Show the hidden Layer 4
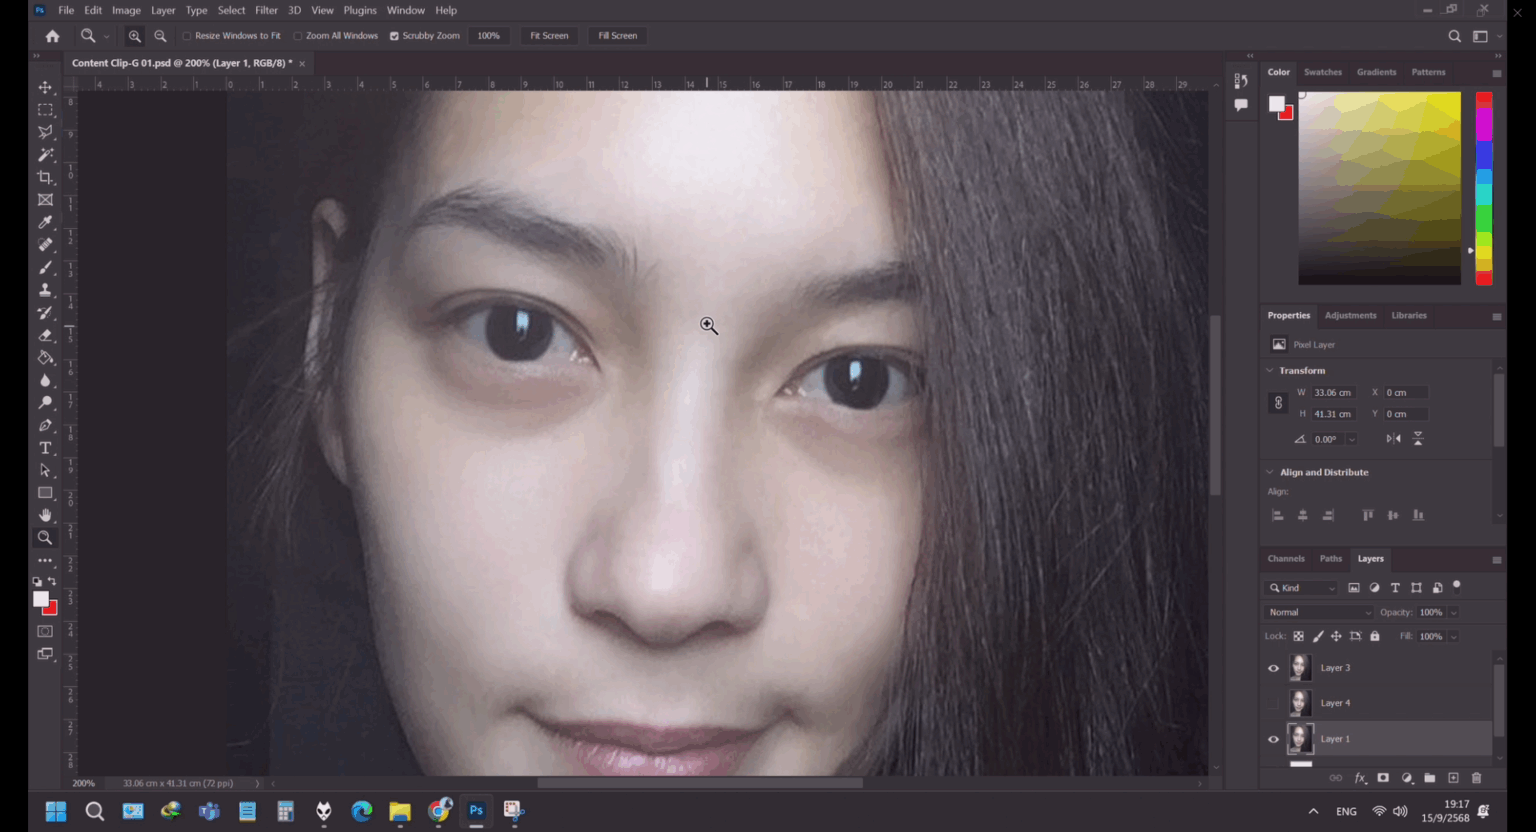Screen dimensions: 1536x832 1273,703
